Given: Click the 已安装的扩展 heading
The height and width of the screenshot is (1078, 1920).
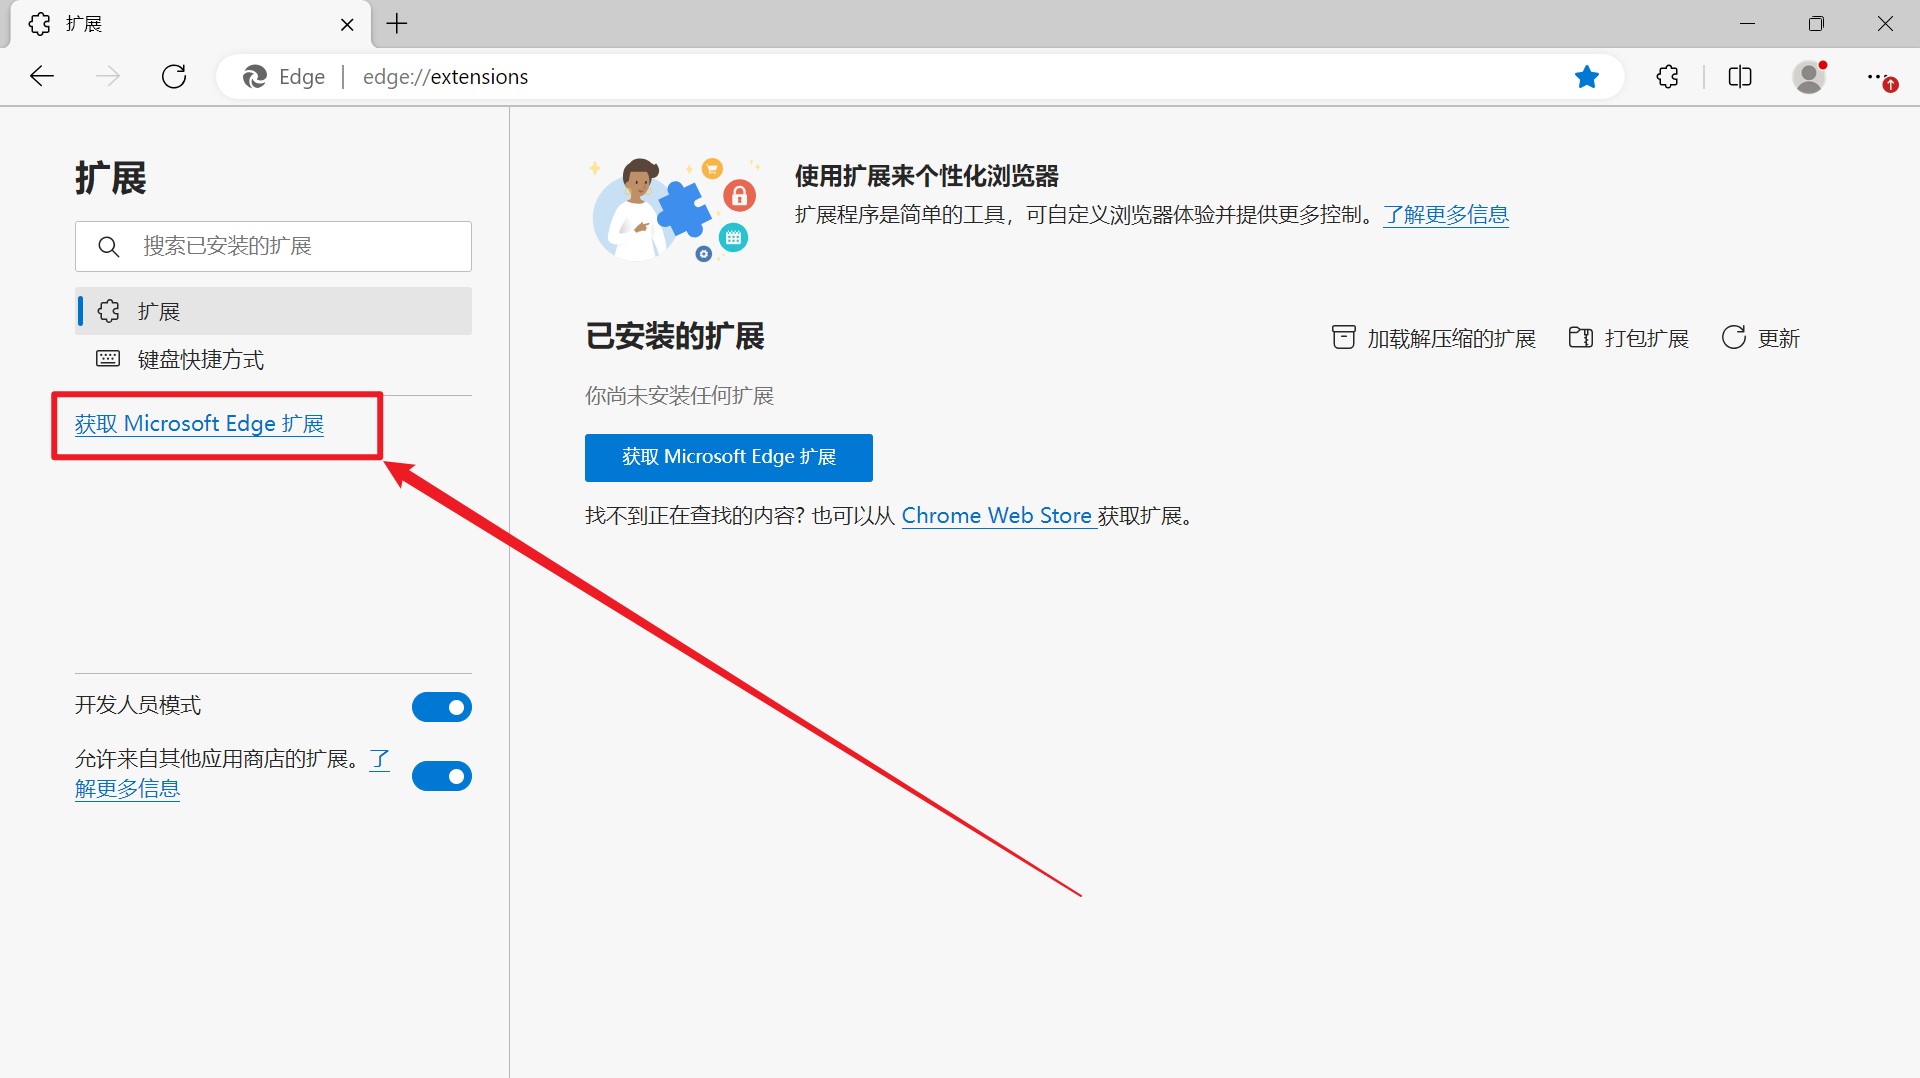Looking at the screenshot, I should (x=675, y=337).
